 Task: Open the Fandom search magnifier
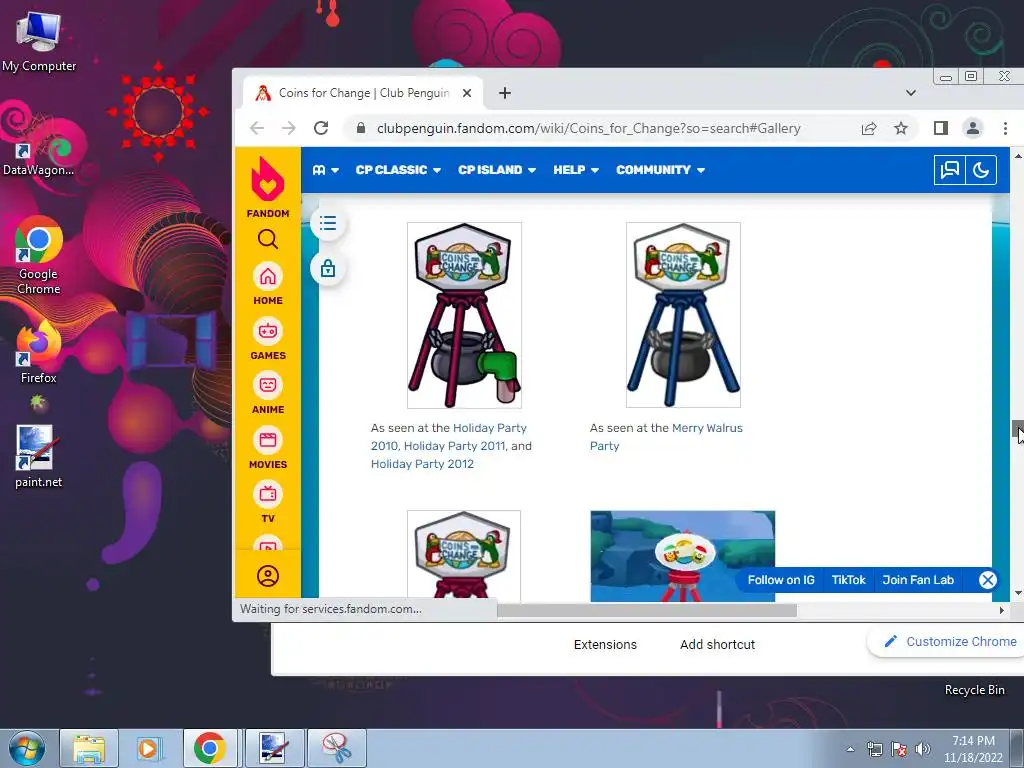tap(268, 239)
